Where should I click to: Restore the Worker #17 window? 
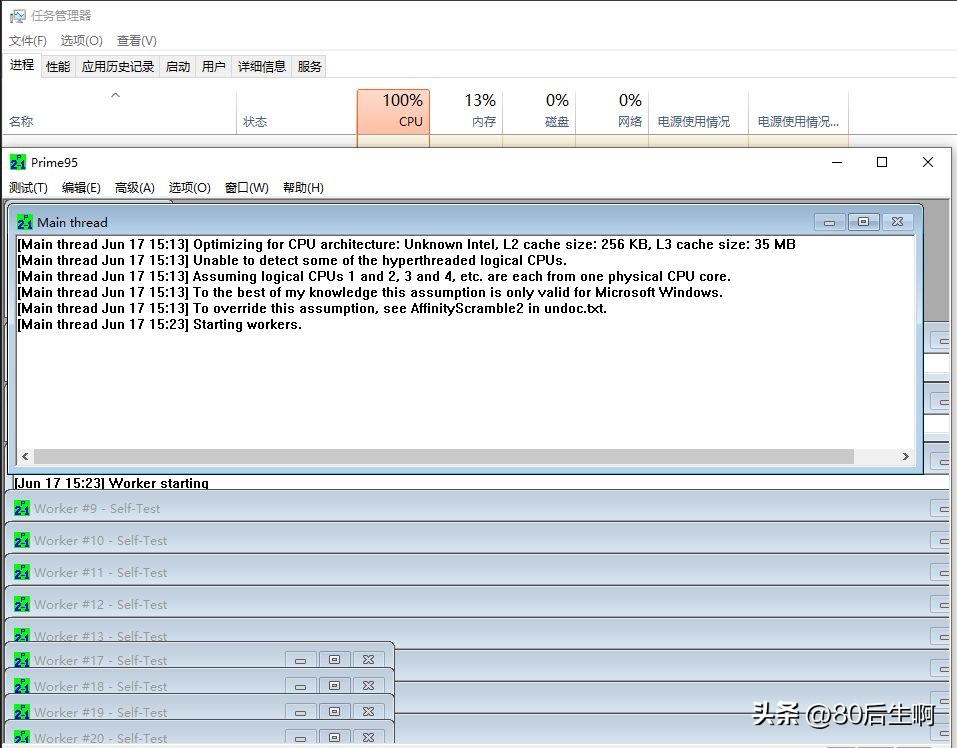pos(334,660)
